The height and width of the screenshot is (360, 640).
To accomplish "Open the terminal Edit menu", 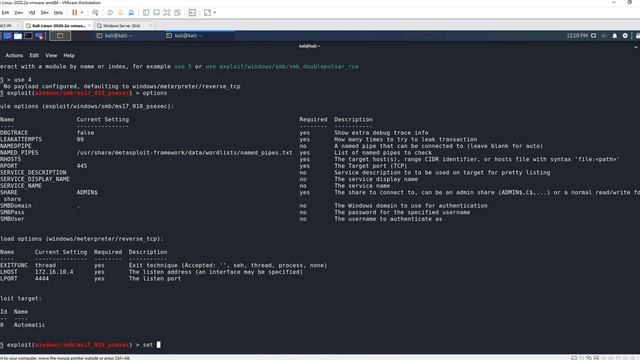I will (x=34, y=55).
